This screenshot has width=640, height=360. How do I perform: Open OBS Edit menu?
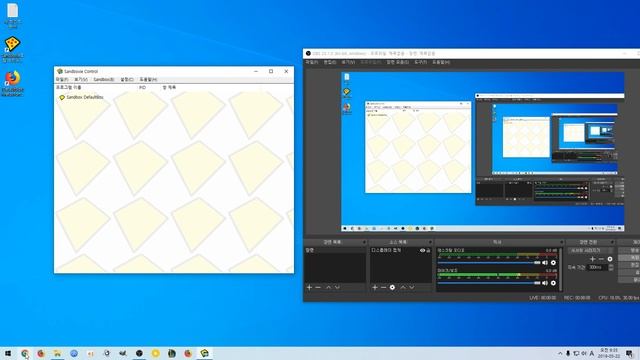(329, 62)
